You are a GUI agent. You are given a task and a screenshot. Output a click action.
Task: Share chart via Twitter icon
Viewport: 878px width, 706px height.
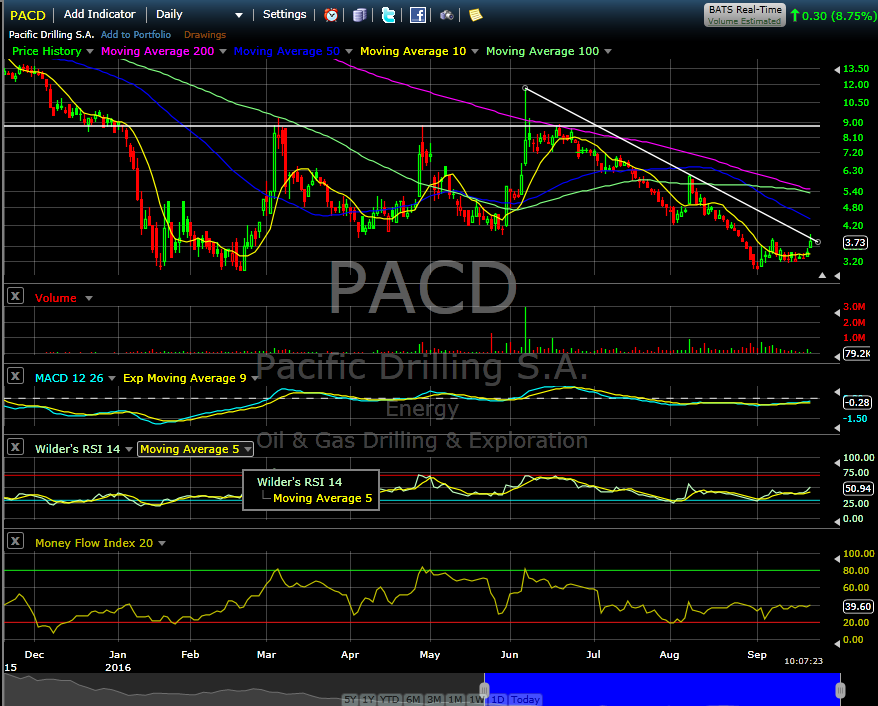pos(388,15)
